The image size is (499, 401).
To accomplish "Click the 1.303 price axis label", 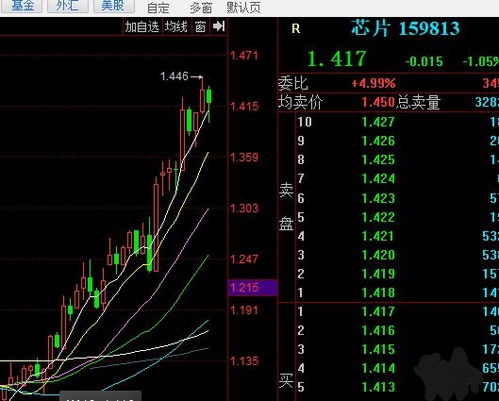I will [244, 209].
